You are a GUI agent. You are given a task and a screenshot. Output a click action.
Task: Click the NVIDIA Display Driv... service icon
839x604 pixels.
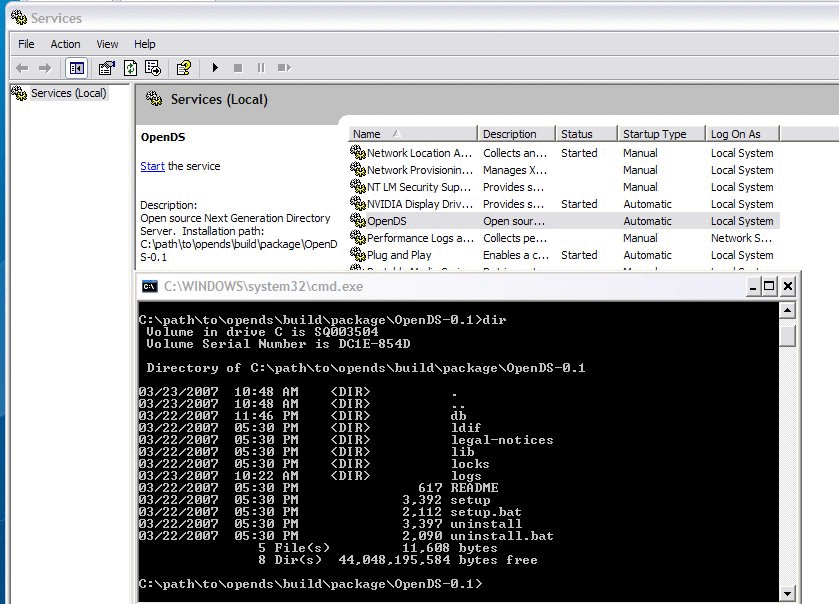click(x=357, y=204)
